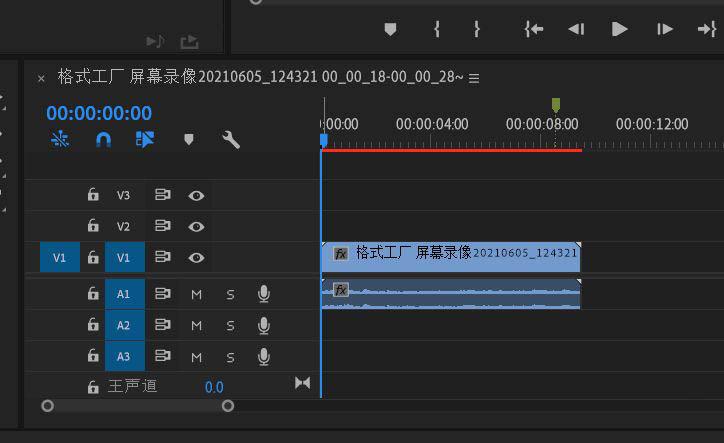Click the Play button in transport controls
This screenshot has height=443, width=724.
619,29
